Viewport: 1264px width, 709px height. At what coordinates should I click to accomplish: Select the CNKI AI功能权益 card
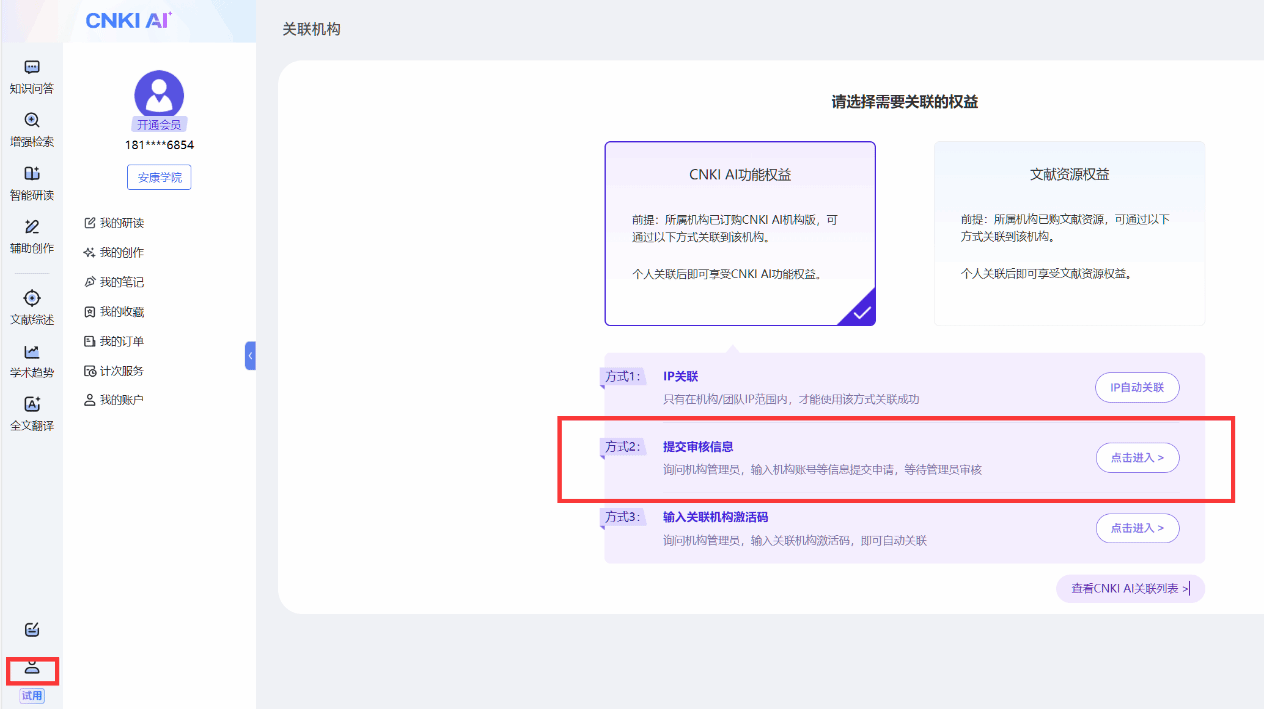pyautogui.click(x=739, y=233)
